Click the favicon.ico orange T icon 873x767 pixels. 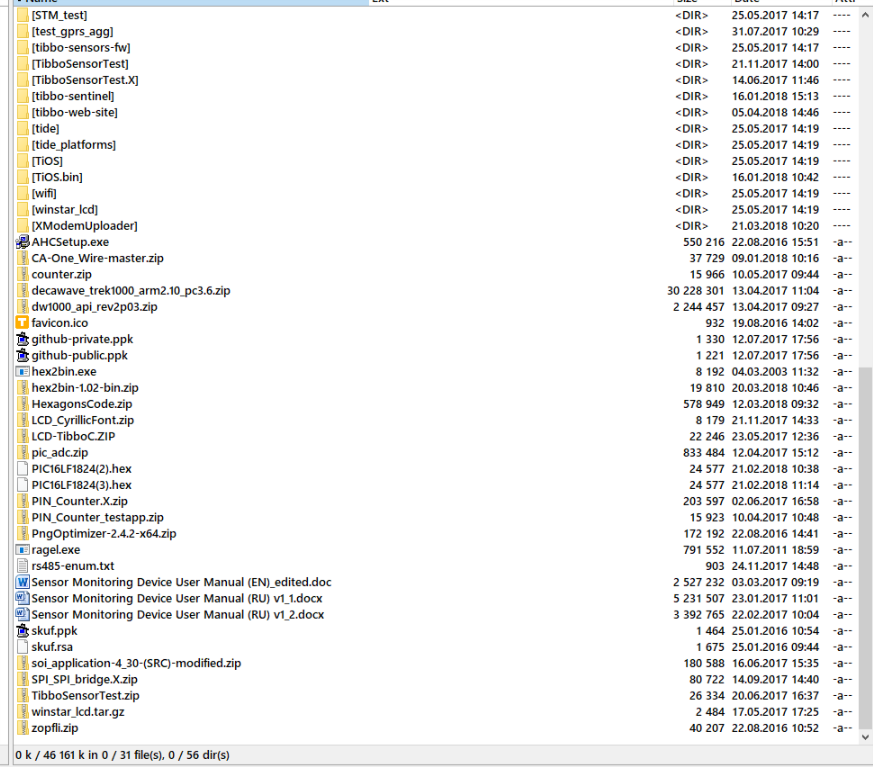pyautogui.click(x=22, y=323)
